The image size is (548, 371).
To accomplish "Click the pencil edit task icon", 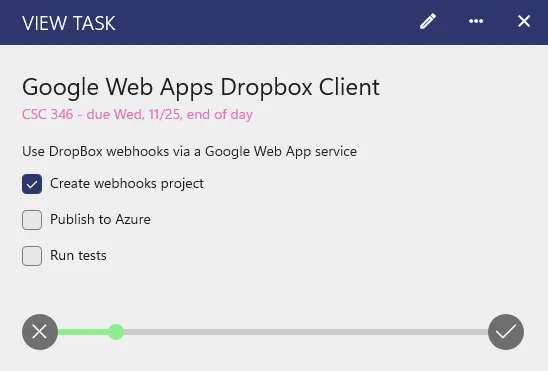I will [x=428, y=22].
